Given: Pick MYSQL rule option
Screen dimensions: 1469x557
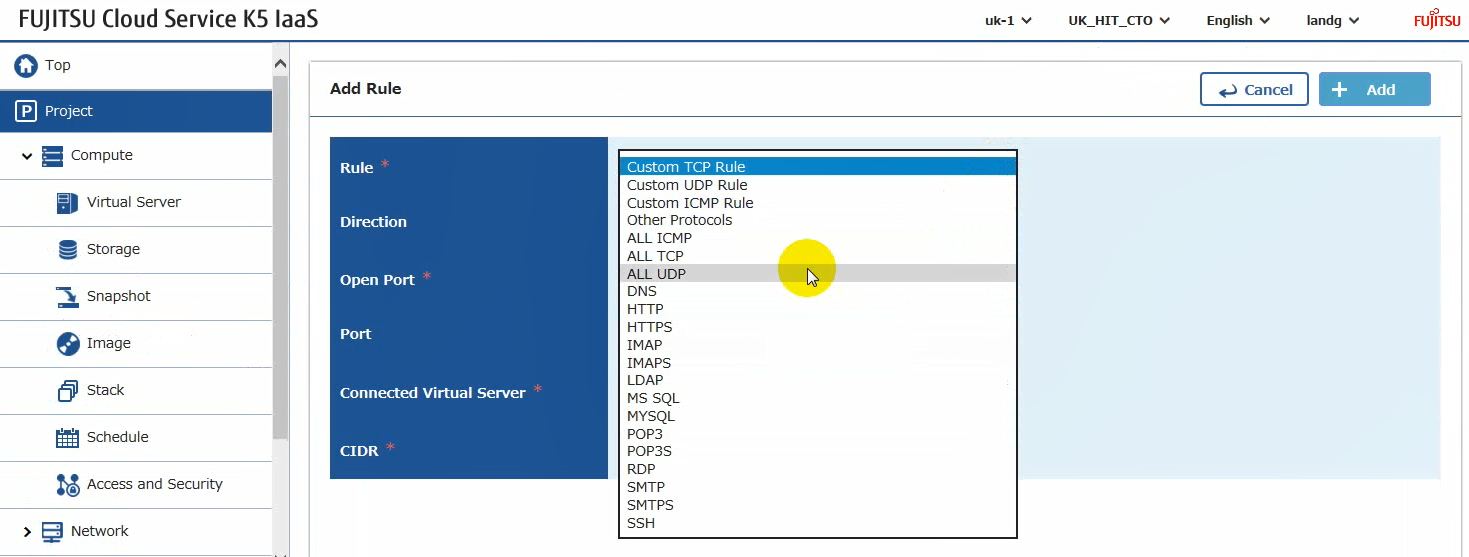Looking at the screenshot, I should tap(818, 416).
